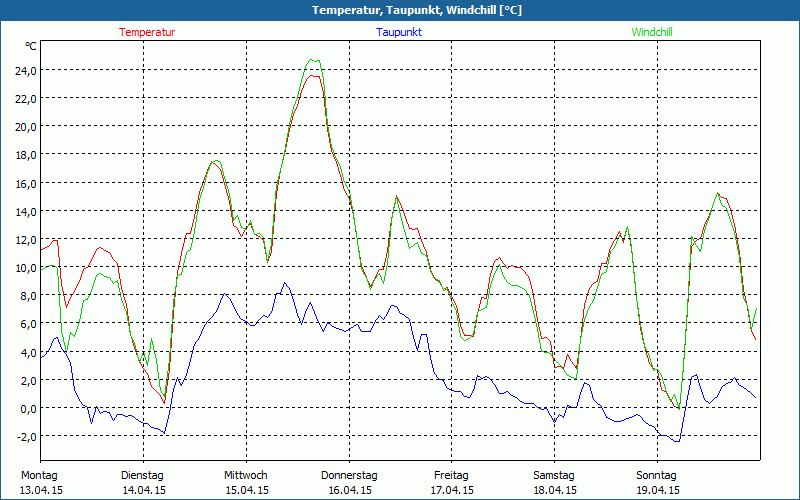Click the '0,0' y-axis value
This screenshot has width=800, height=500.
29,408
